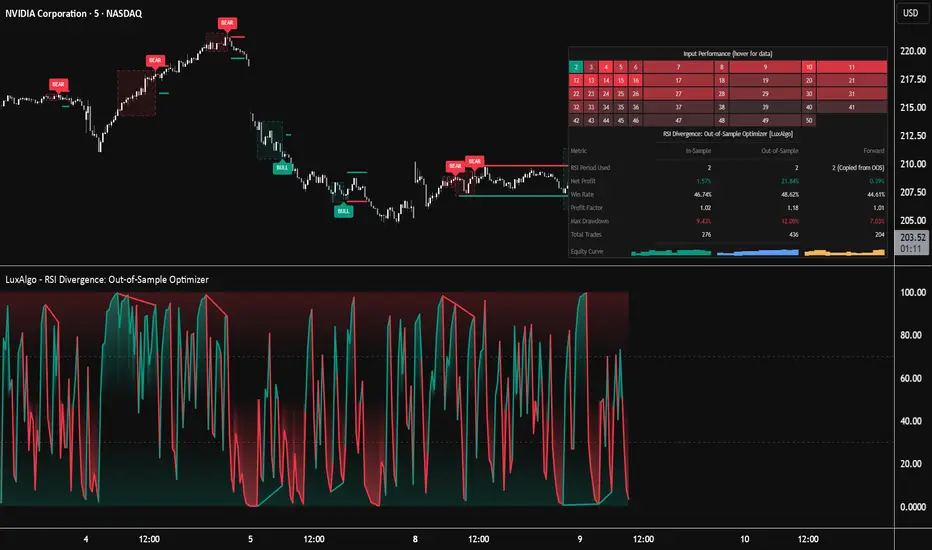The width and height of the screenshot is (932, 550).
Task: Click date 10 on the time axis
Action: 744,539
